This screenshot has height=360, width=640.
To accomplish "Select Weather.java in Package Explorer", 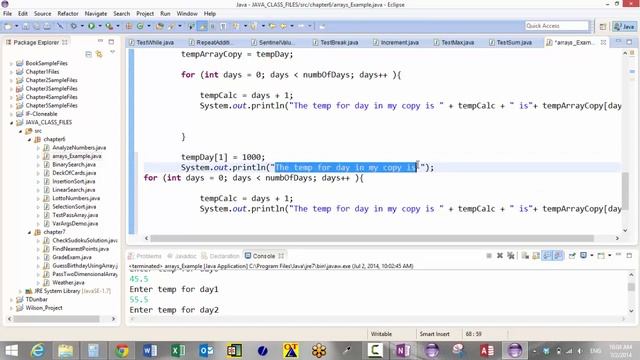I will [68, 282].
